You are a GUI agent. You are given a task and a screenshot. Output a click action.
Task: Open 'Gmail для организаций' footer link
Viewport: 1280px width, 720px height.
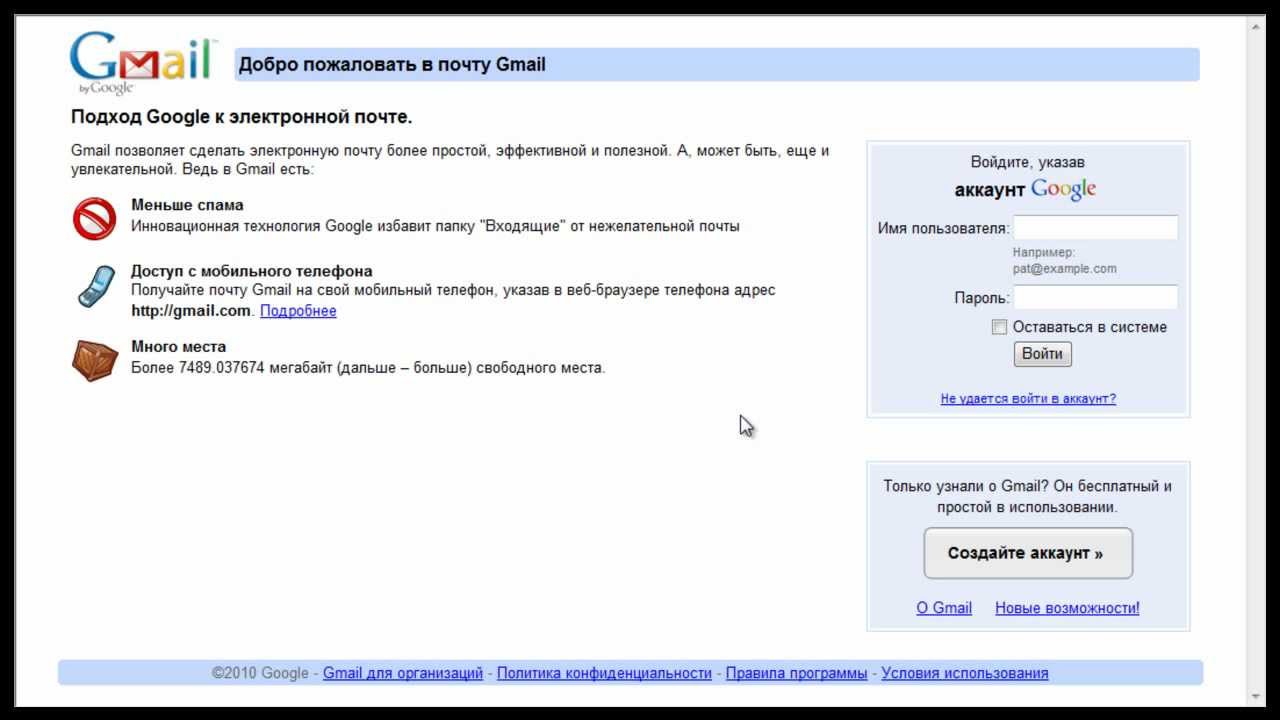(x=402, y=673)
